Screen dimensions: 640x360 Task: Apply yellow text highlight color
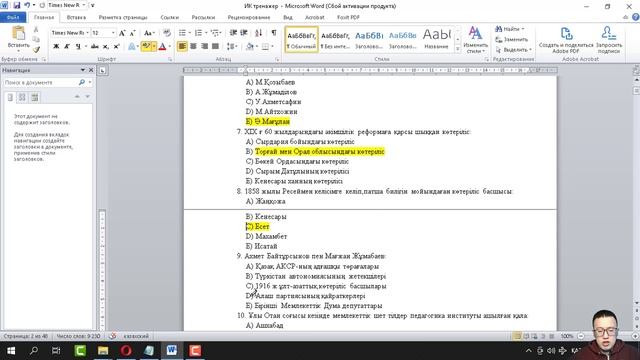(146, 47)
